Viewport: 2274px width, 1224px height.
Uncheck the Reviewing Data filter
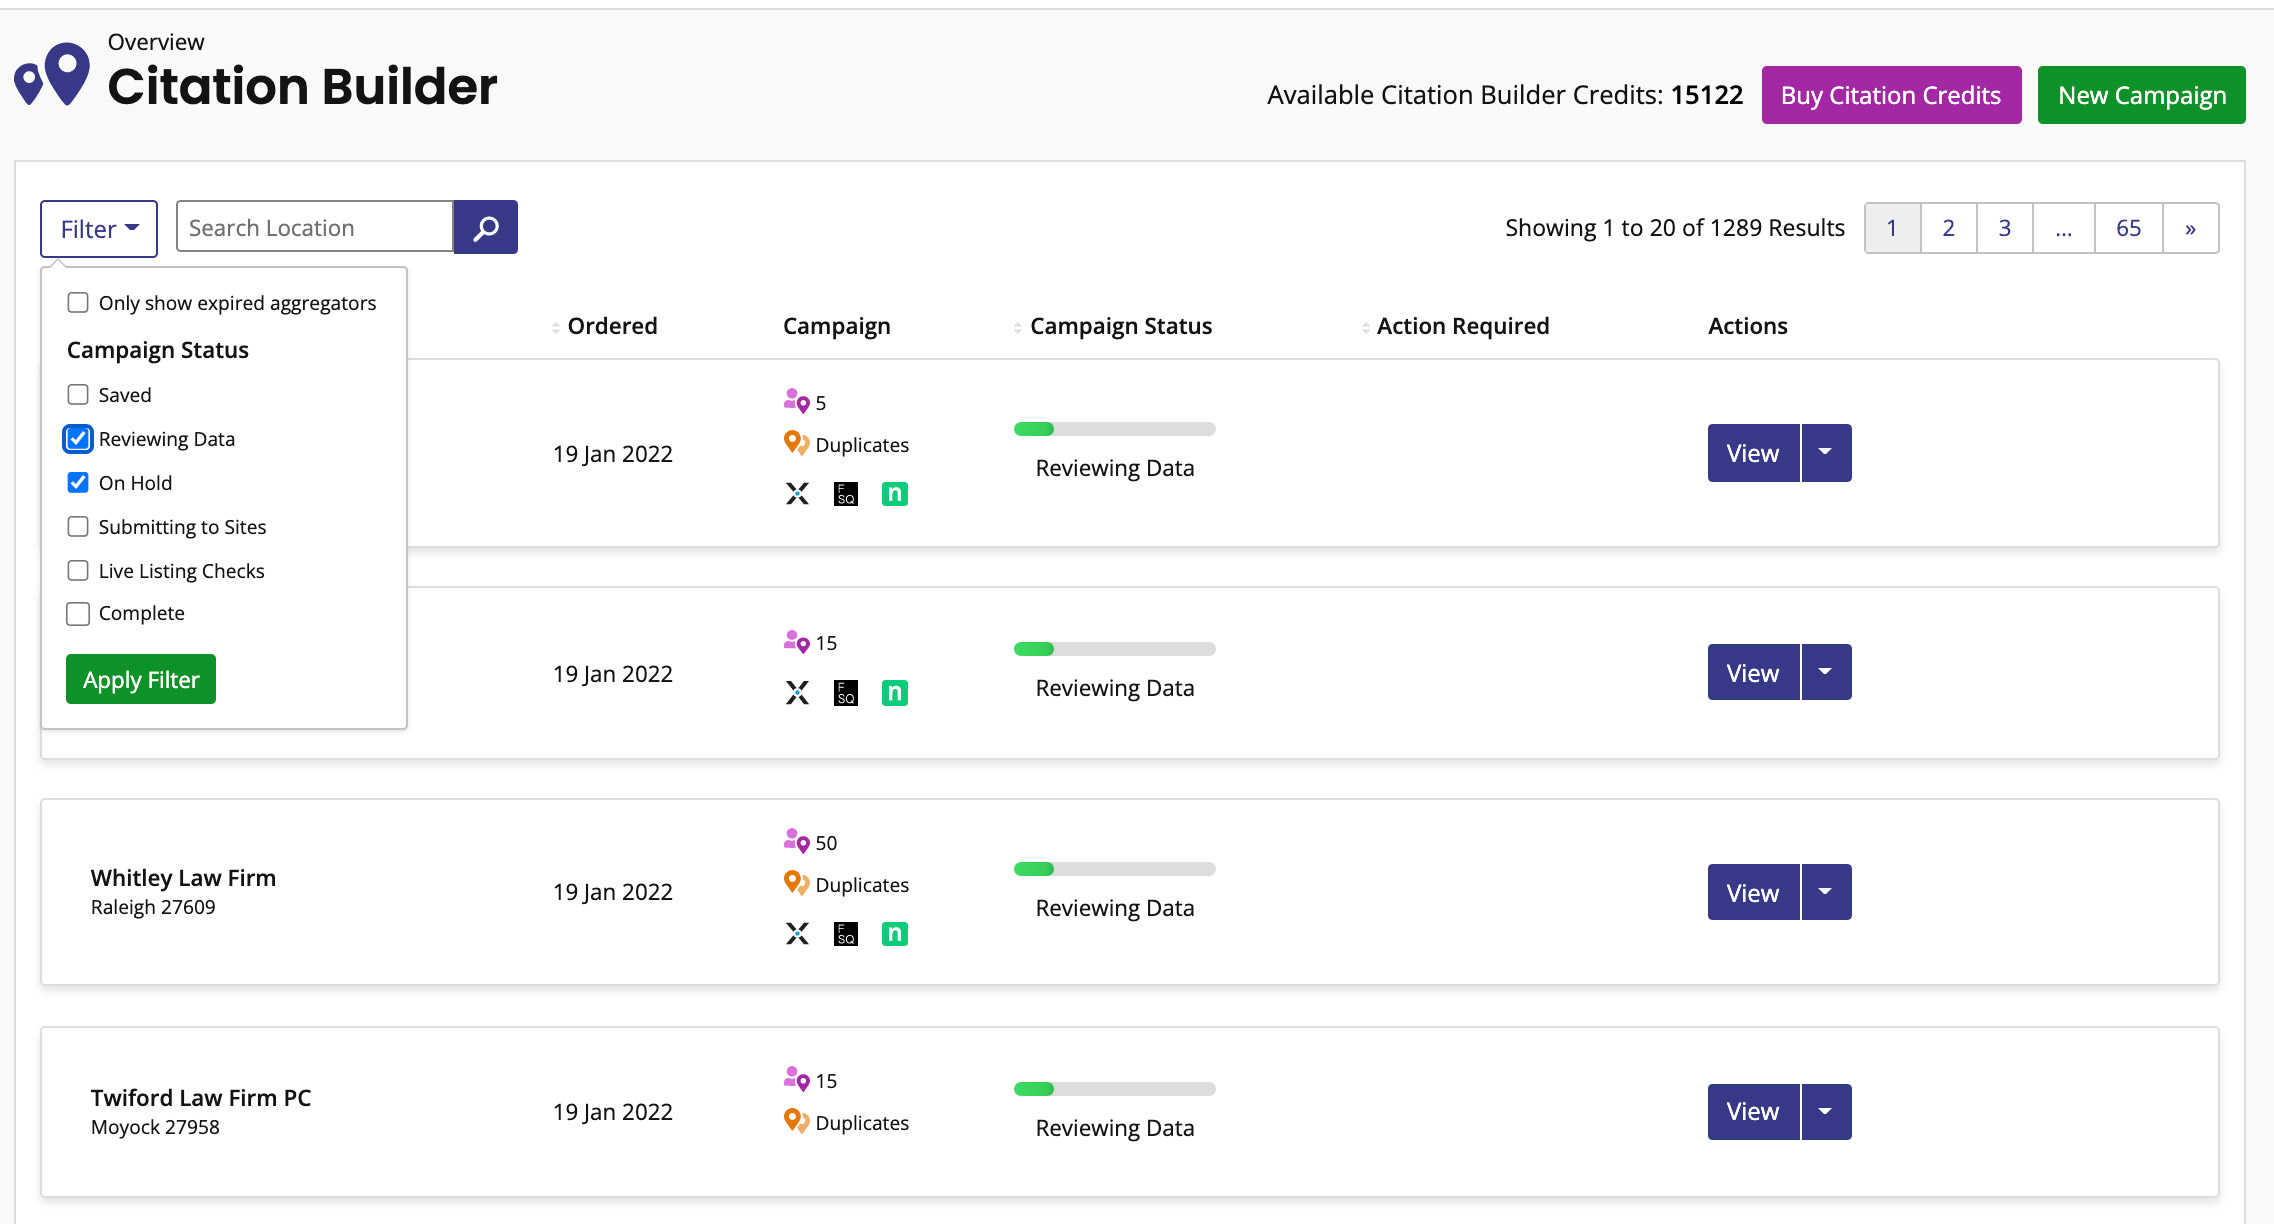tap(78, 438)
